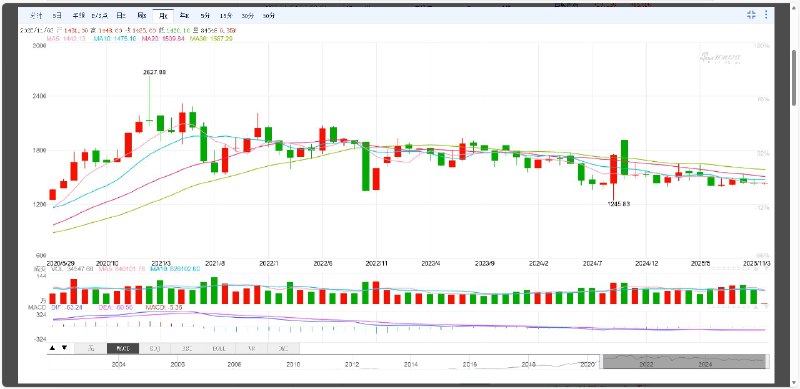The width and height of the screenshot is (800, 389).
Task: Click the up triangle below the indicator panel
Action: pos(53,348)
